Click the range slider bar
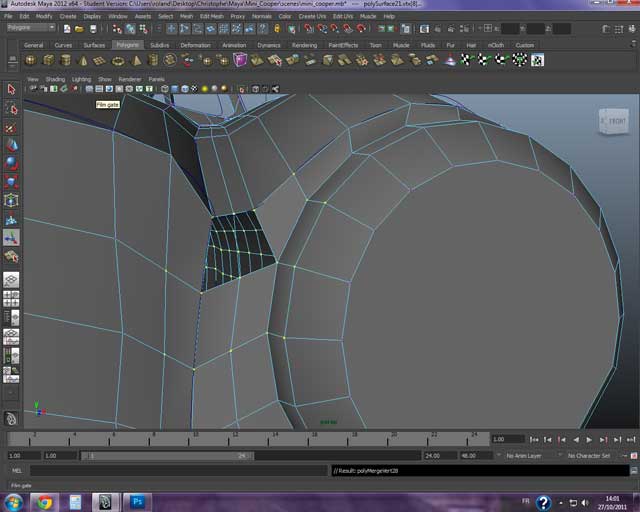640x512 pixels. click(x=167, y=456)
